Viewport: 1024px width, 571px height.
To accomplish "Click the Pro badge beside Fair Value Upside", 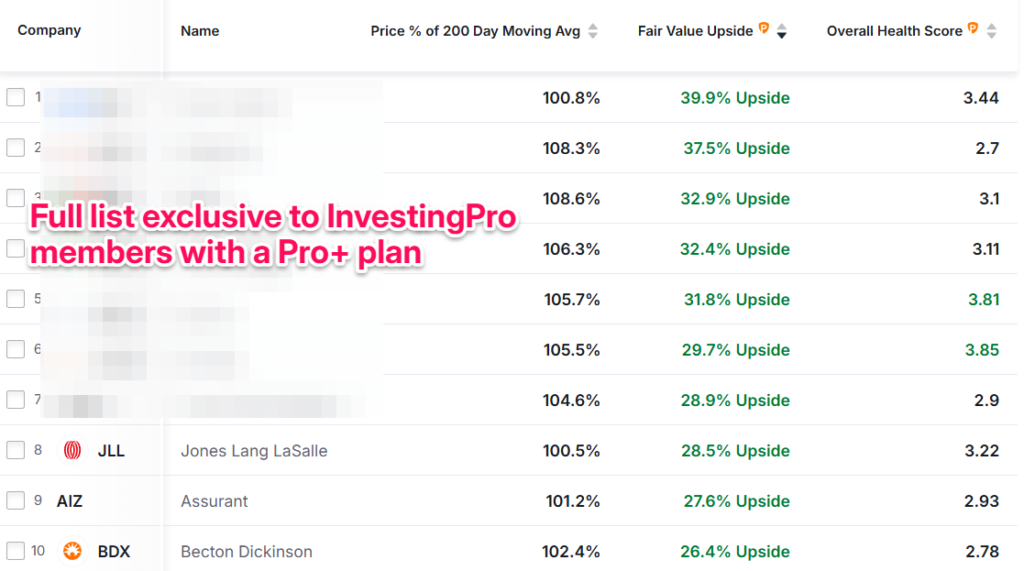I will (x=764, y=28).
